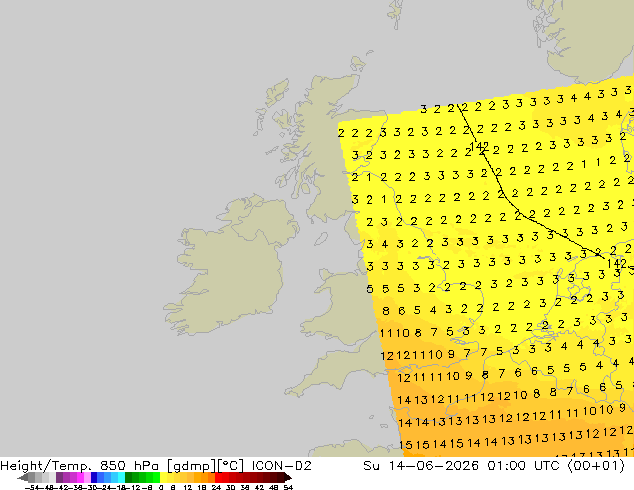This screenshot has height=490, width=634.
Task: Click the '142' contour label over North Sea
Action: tap(480, 146)
